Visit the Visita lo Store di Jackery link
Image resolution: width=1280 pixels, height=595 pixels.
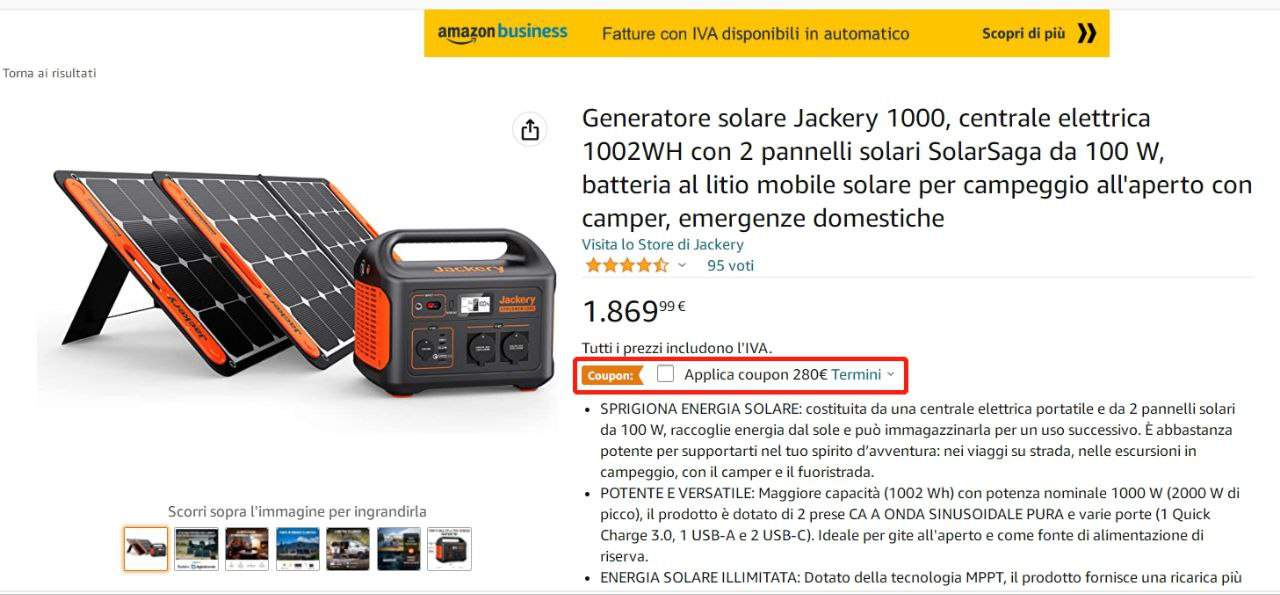pyautogui.click(x=663, y=244)
